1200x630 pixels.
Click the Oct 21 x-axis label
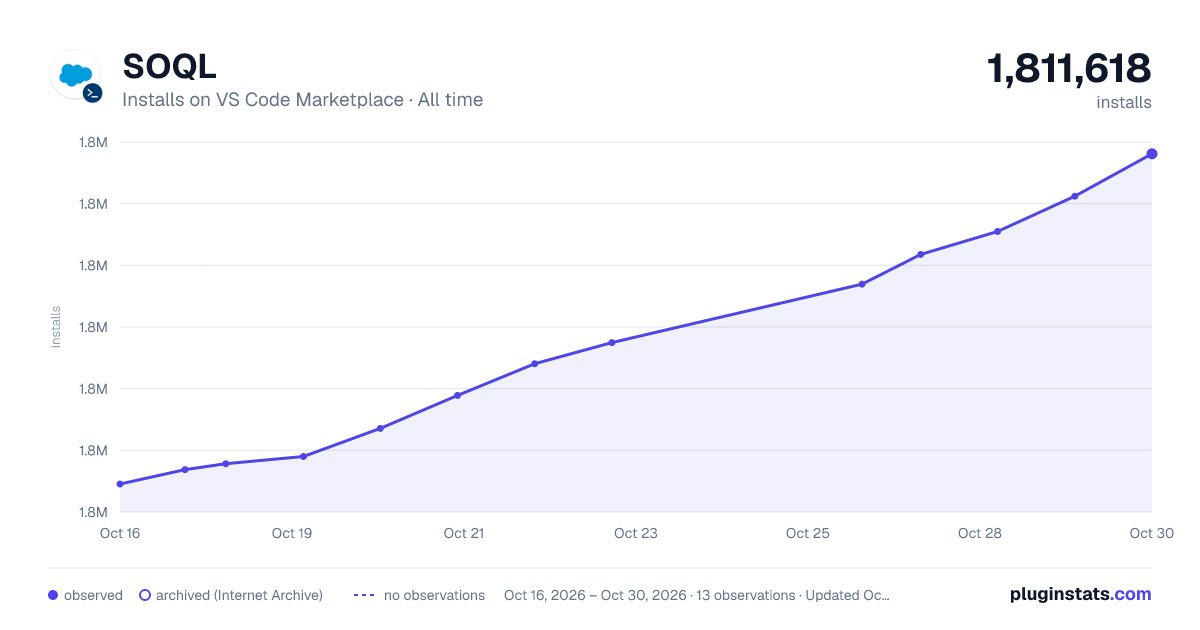pos(464,533)
